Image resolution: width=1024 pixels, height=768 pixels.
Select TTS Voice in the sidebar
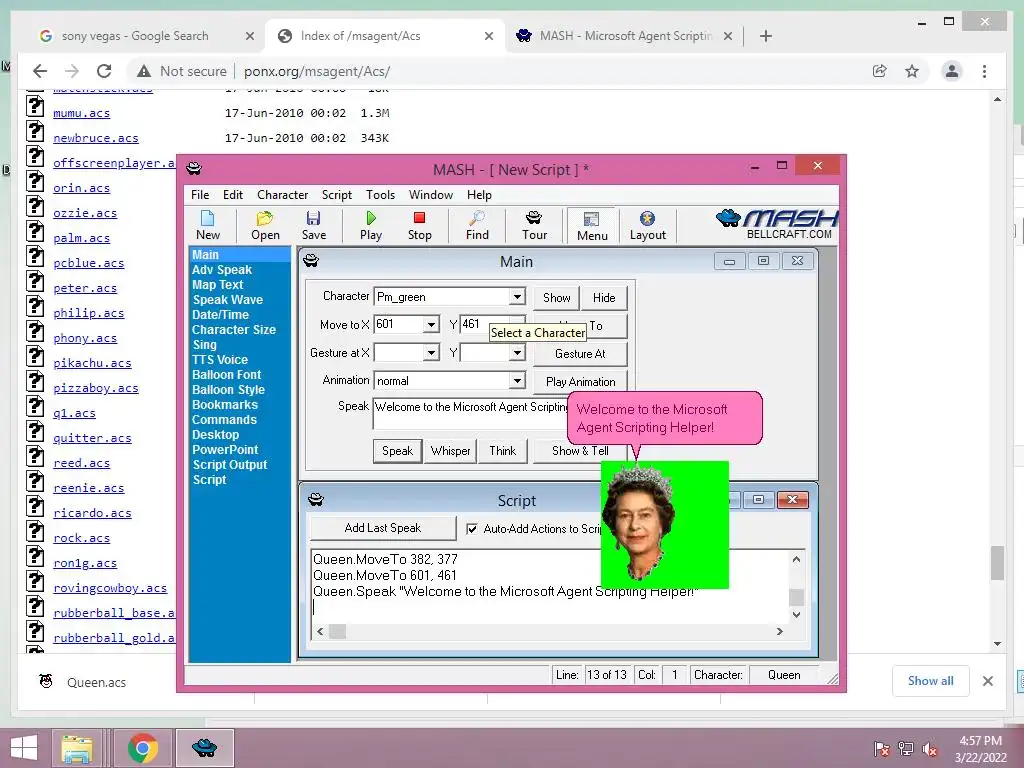pyautogui.click(x=219, y=360)
